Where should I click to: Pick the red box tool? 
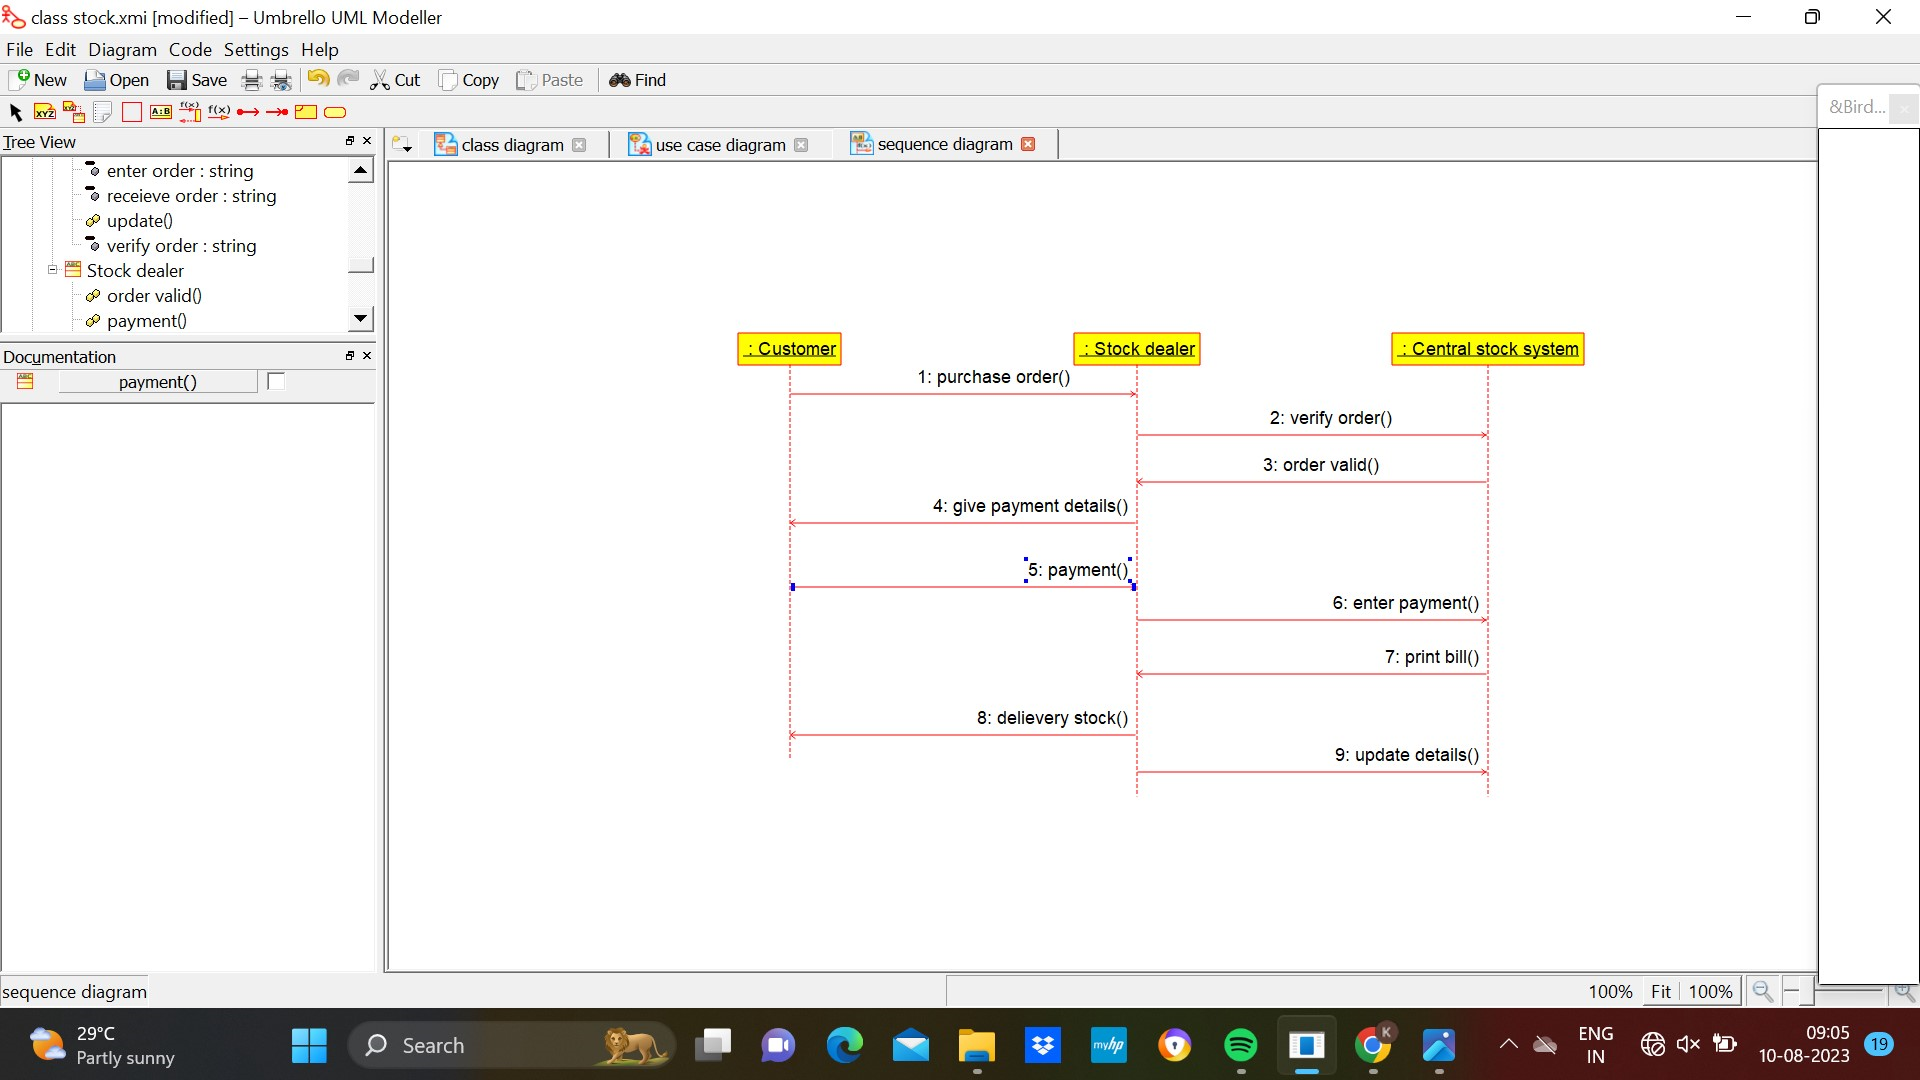coord(132,112)
